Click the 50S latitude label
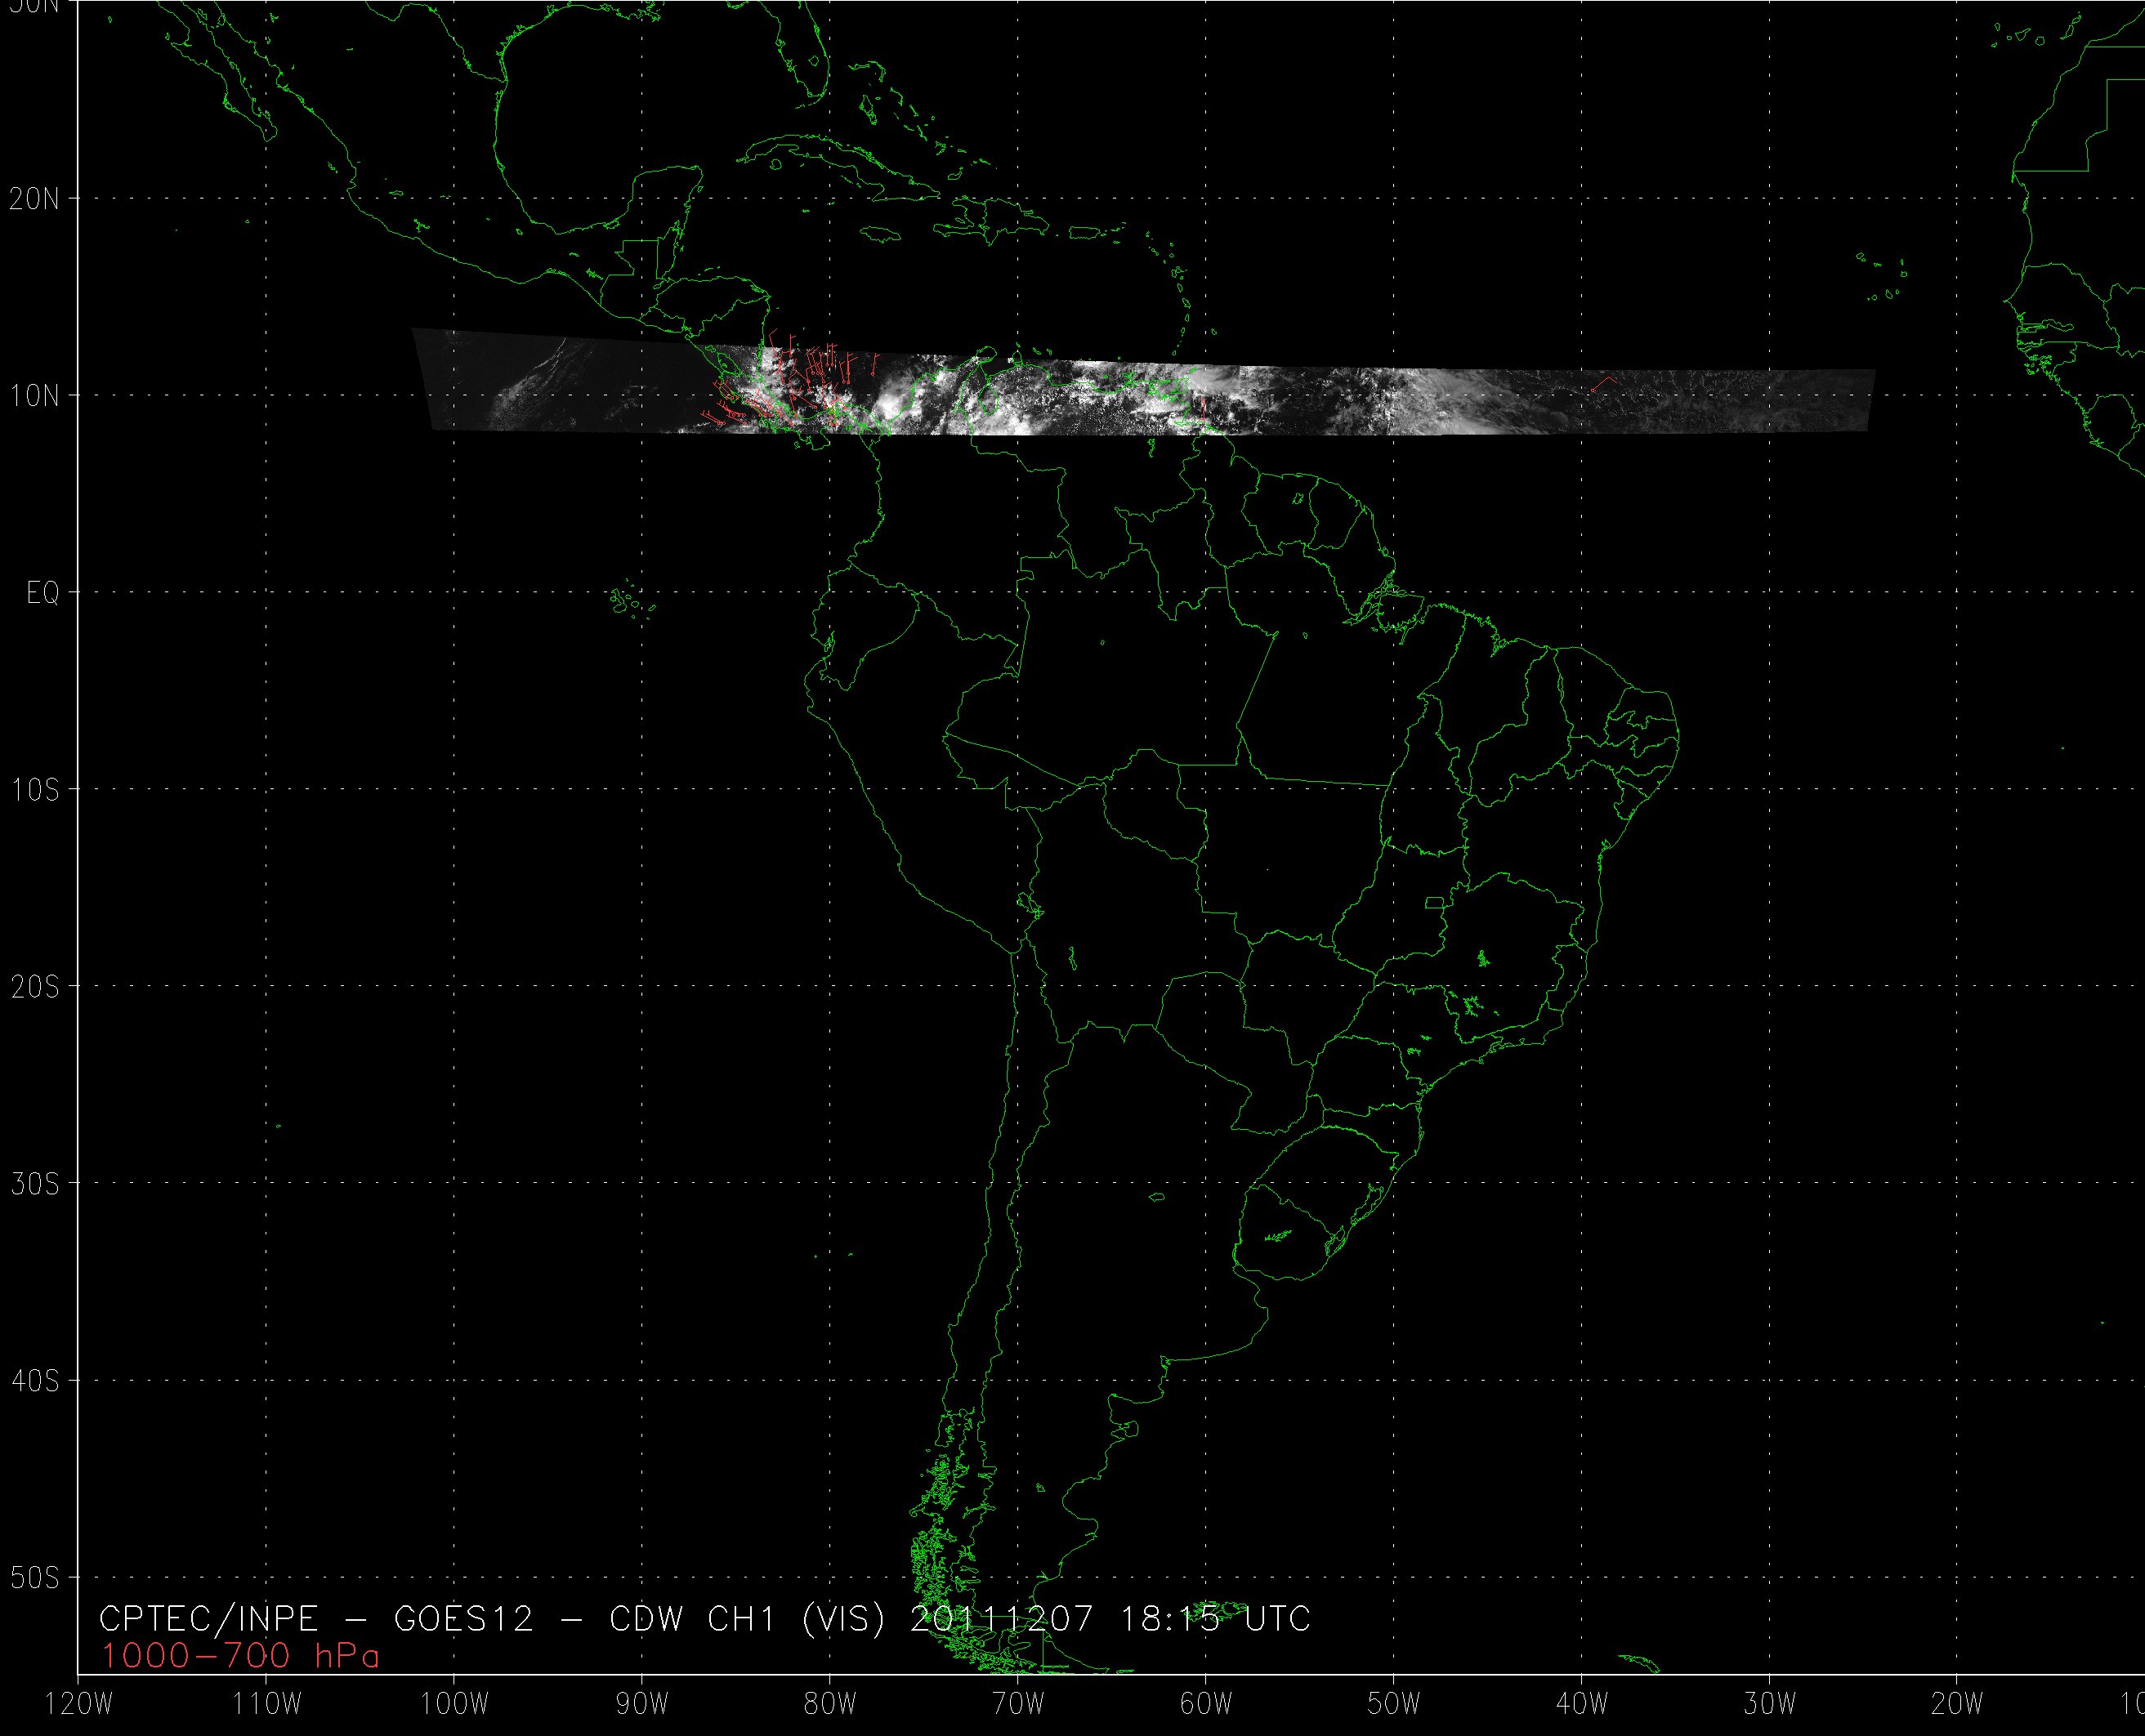Viewport: 2145px width, 1736px height. click(x=35, y=1578)
